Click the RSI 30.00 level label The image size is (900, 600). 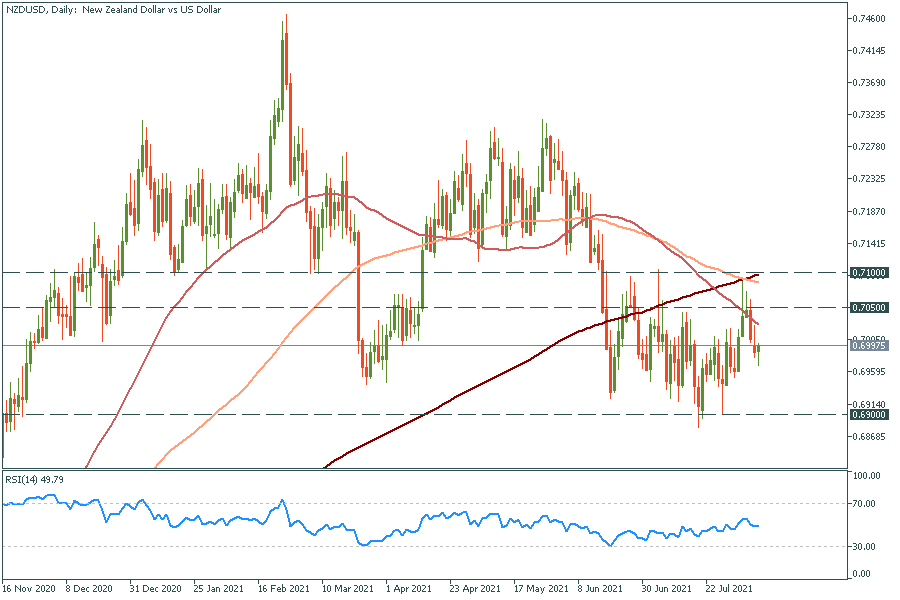coord(866,547)
